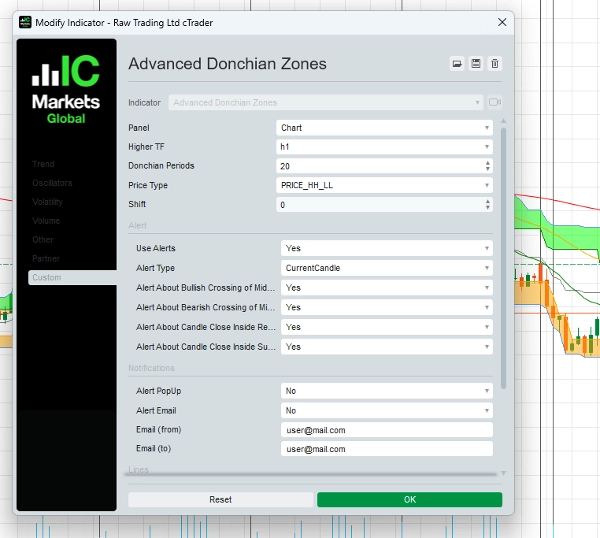Toggle Alert Email setting
Image resolution: width=600 pixels, height=538 pixels.
(387, 410)
